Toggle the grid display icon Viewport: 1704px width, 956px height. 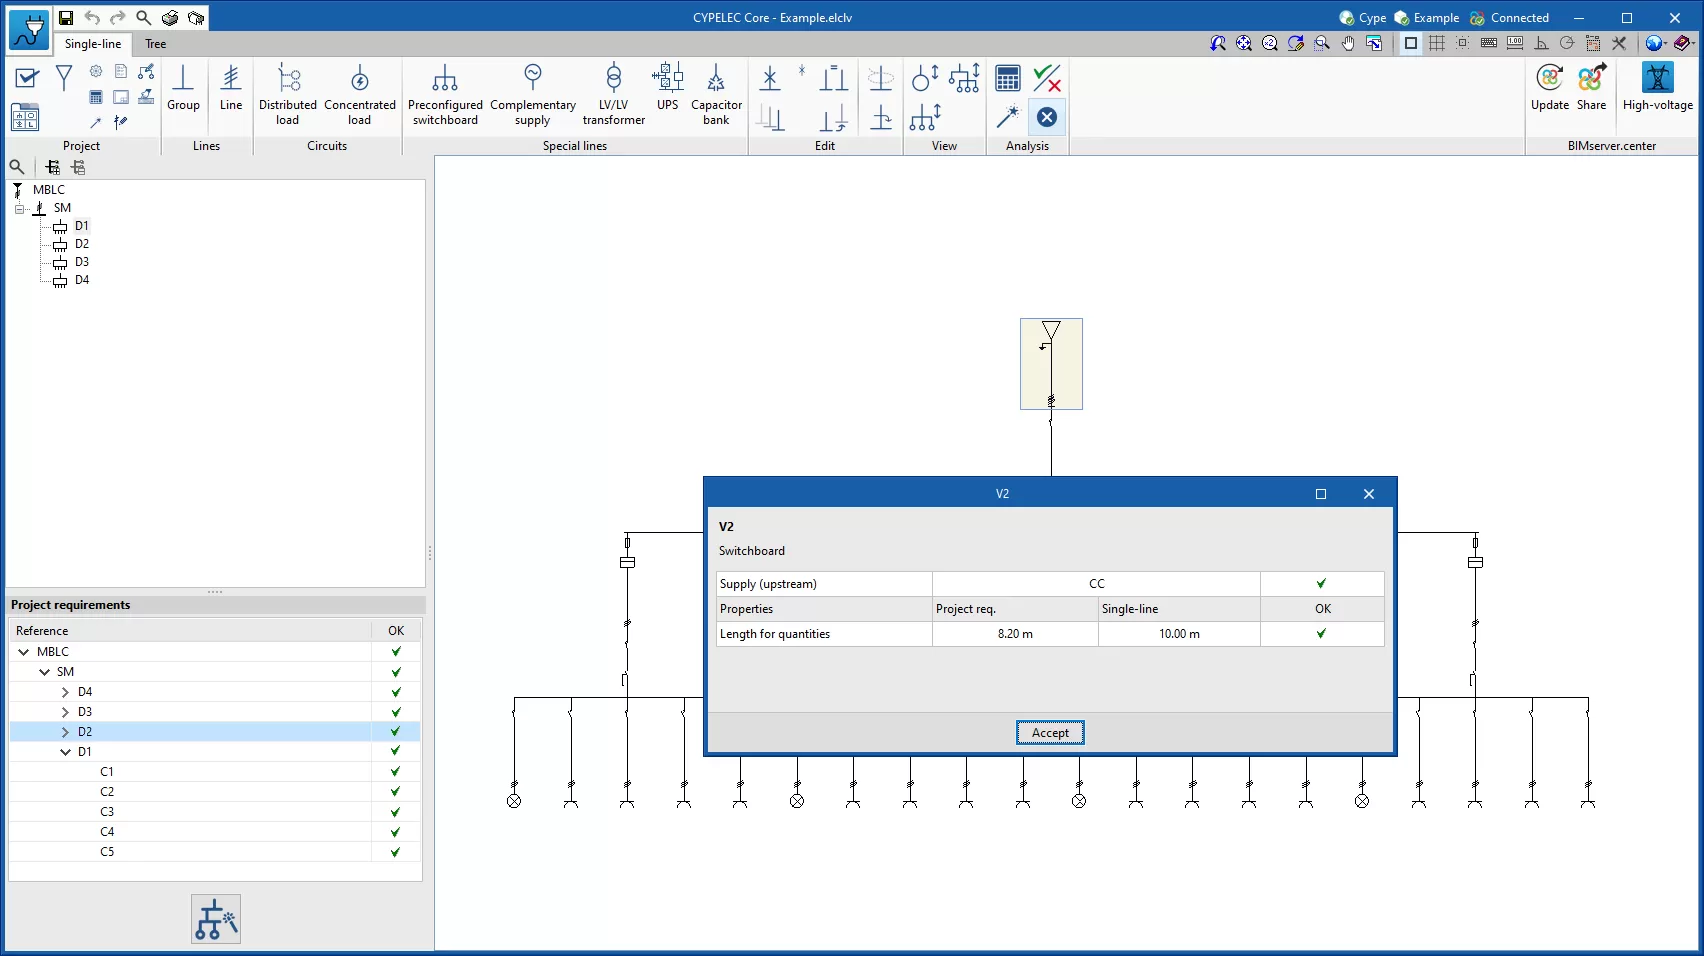click(1437, 43)
